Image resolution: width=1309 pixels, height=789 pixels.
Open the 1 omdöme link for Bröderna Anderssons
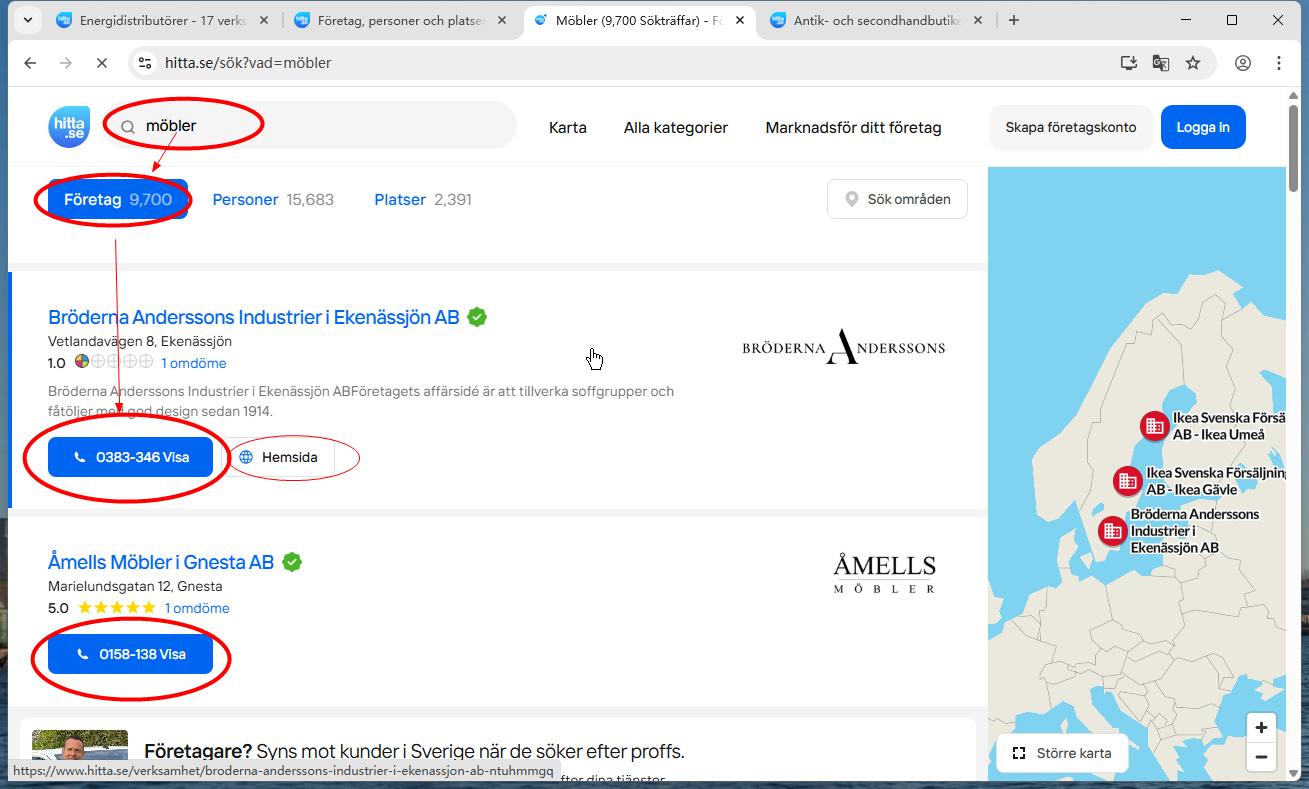tap(194, 363)
